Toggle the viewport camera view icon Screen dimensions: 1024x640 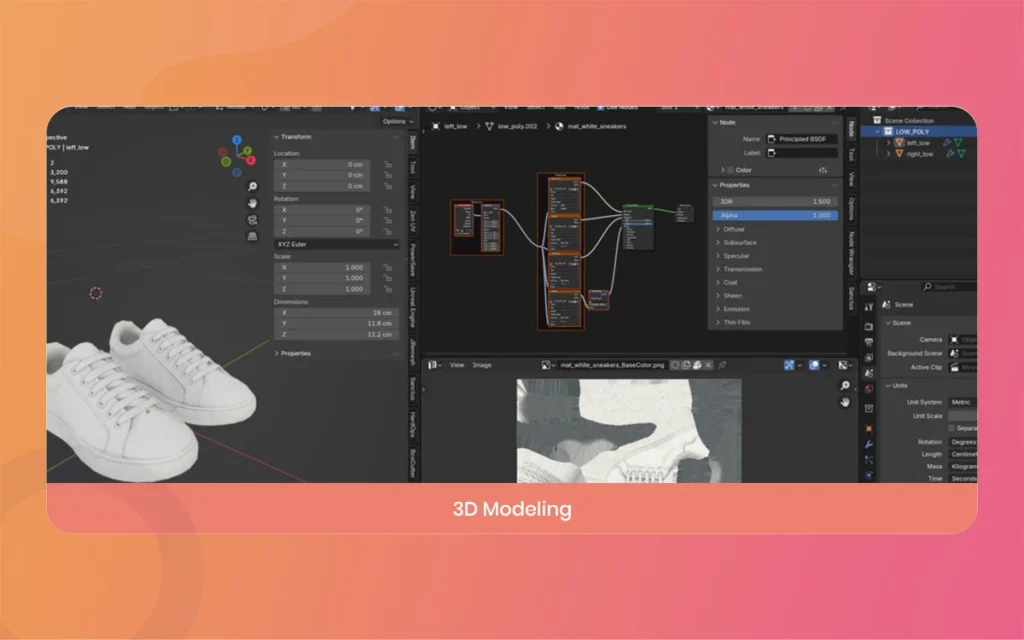[253, 219]
